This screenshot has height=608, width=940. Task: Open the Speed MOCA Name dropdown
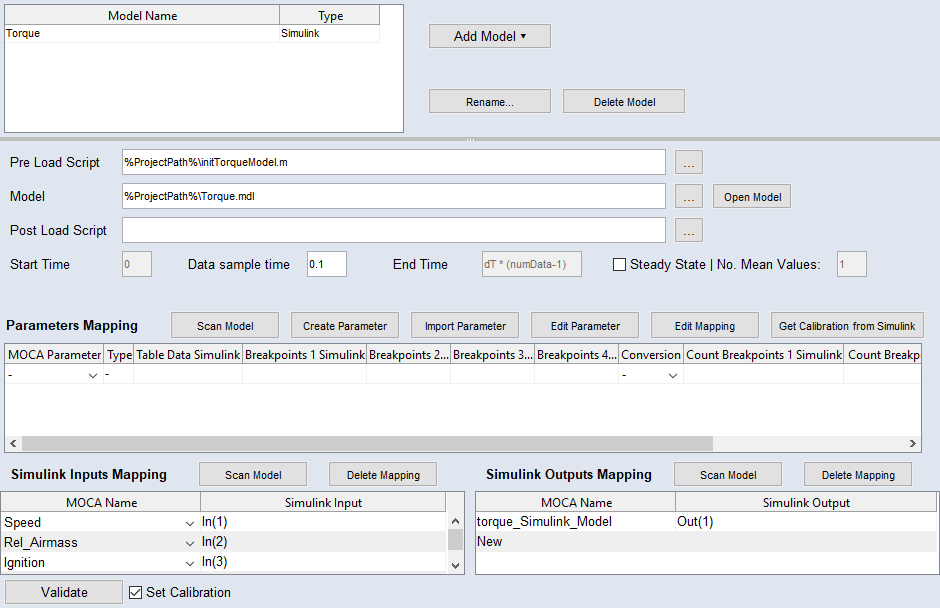(190, 523)
